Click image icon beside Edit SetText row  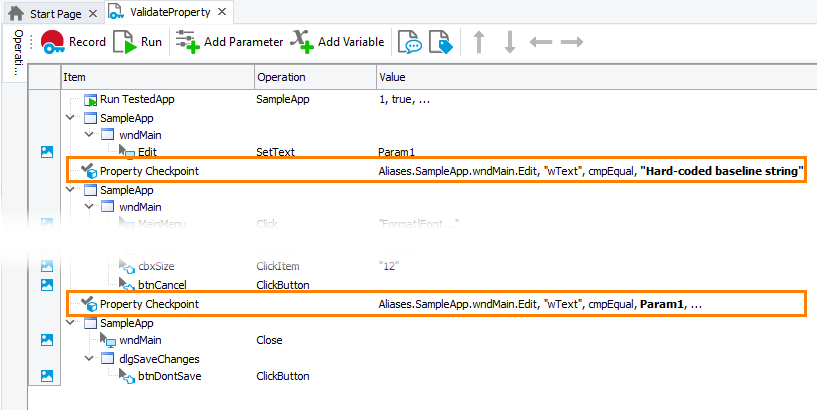click(46, 152)
